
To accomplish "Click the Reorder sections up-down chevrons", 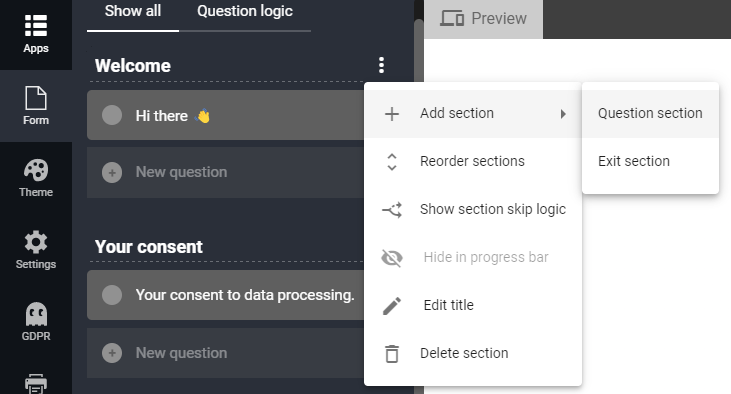I will point(392,162).
